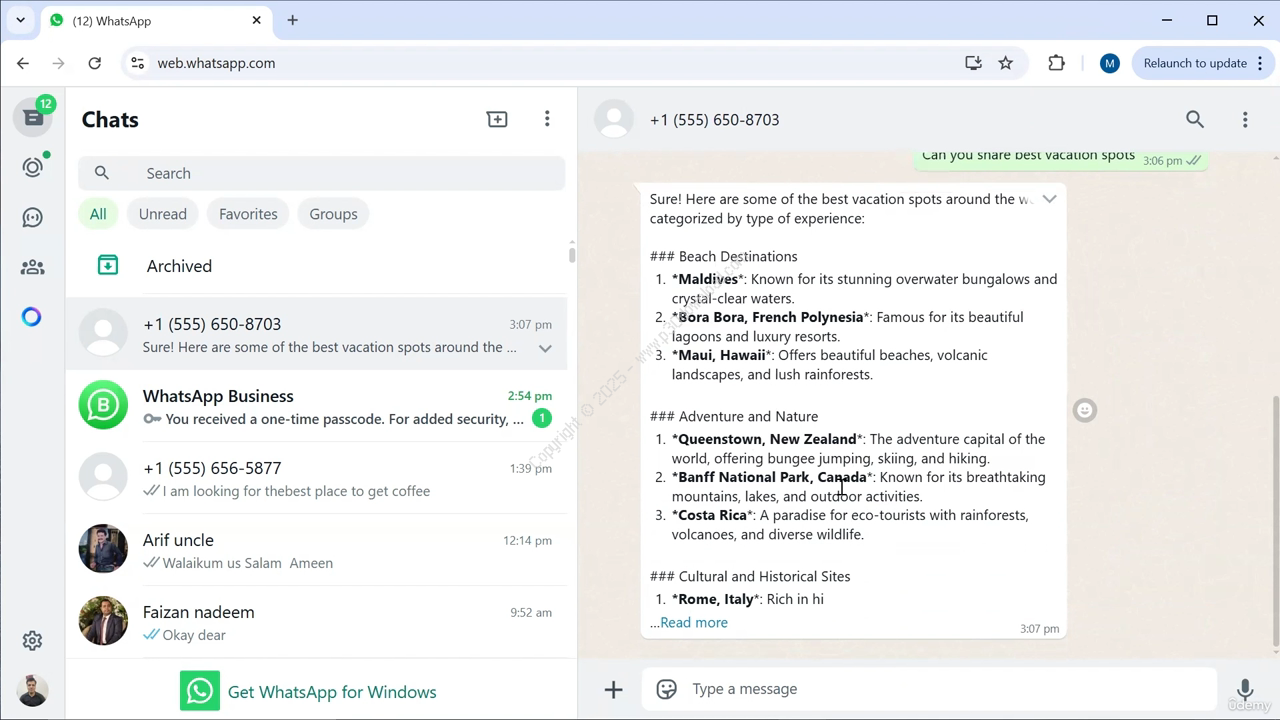Click the Archived box icon
1280x720 pixels.
pyautogui.click(x=108, y=265)
